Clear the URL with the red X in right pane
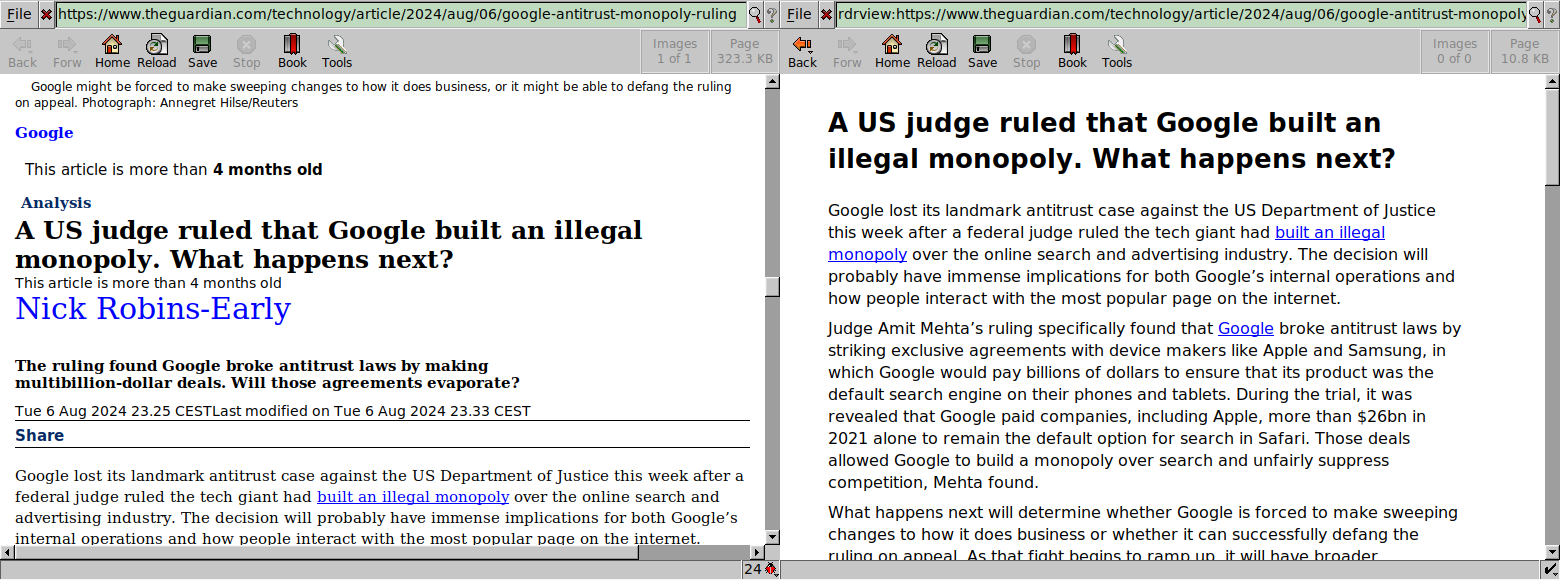1560x580 pixels. tap(826, 14)
